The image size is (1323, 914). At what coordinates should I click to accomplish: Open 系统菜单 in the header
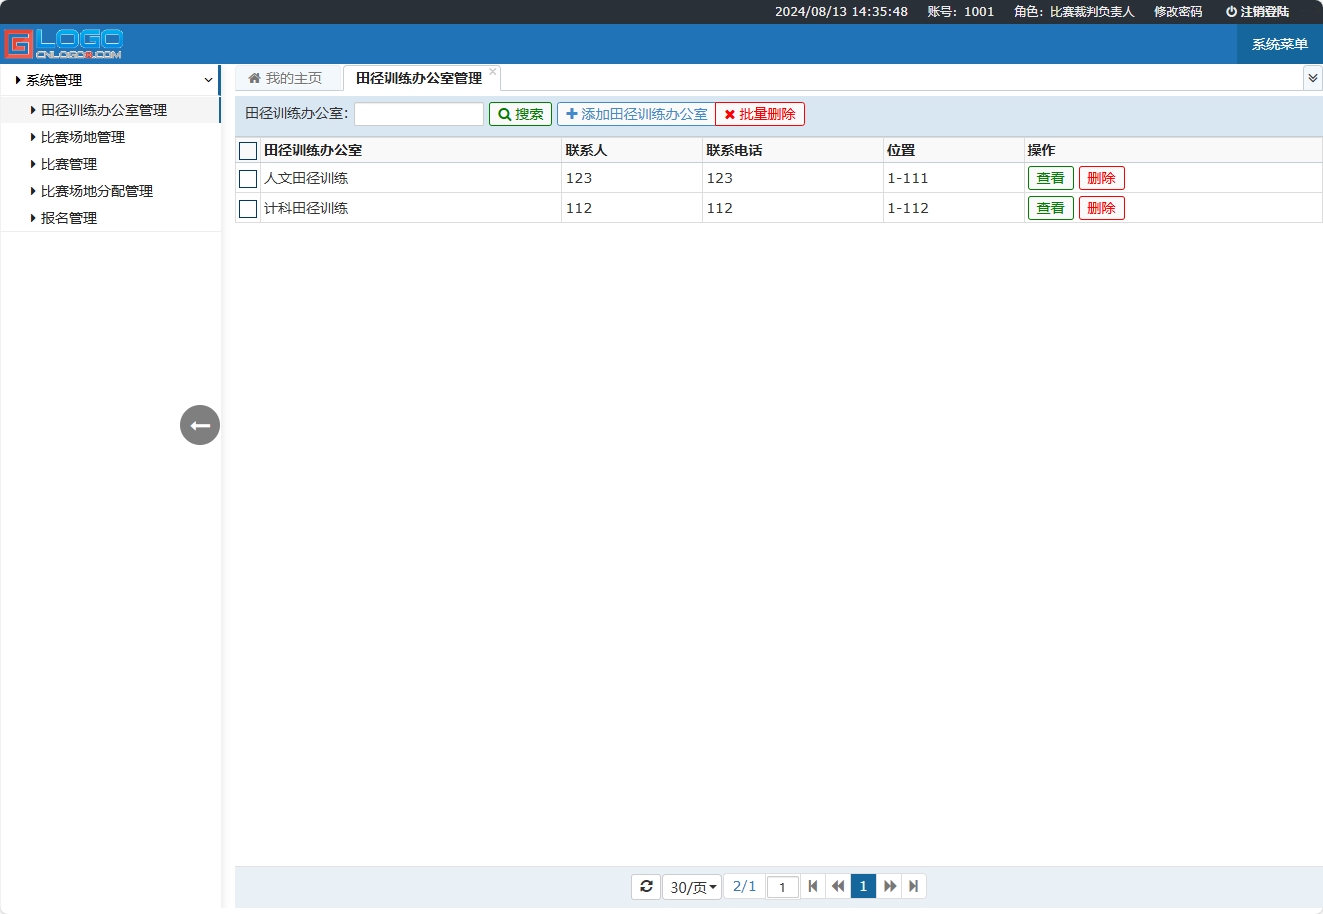1280,44
